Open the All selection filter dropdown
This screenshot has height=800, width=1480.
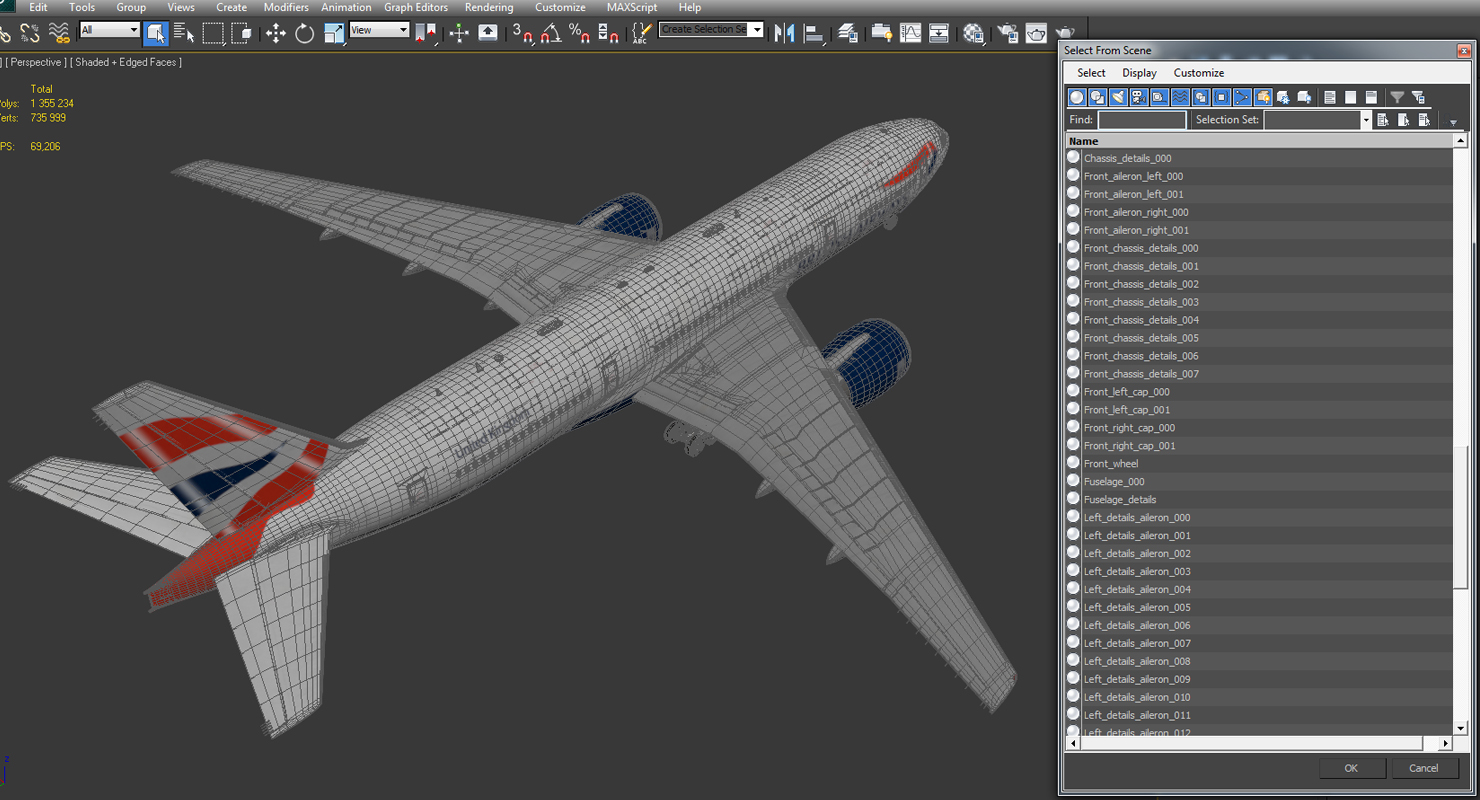[x=109, y=30]
